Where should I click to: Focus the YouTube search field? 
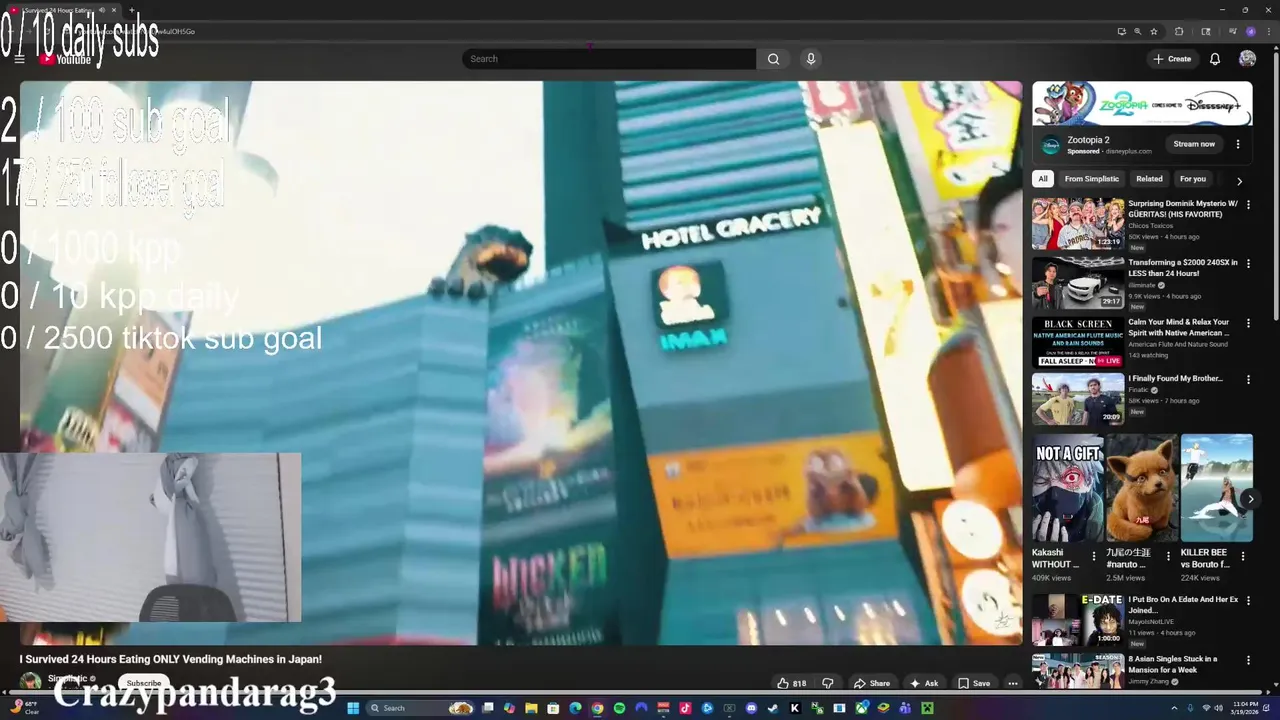(x=609, y=59)
